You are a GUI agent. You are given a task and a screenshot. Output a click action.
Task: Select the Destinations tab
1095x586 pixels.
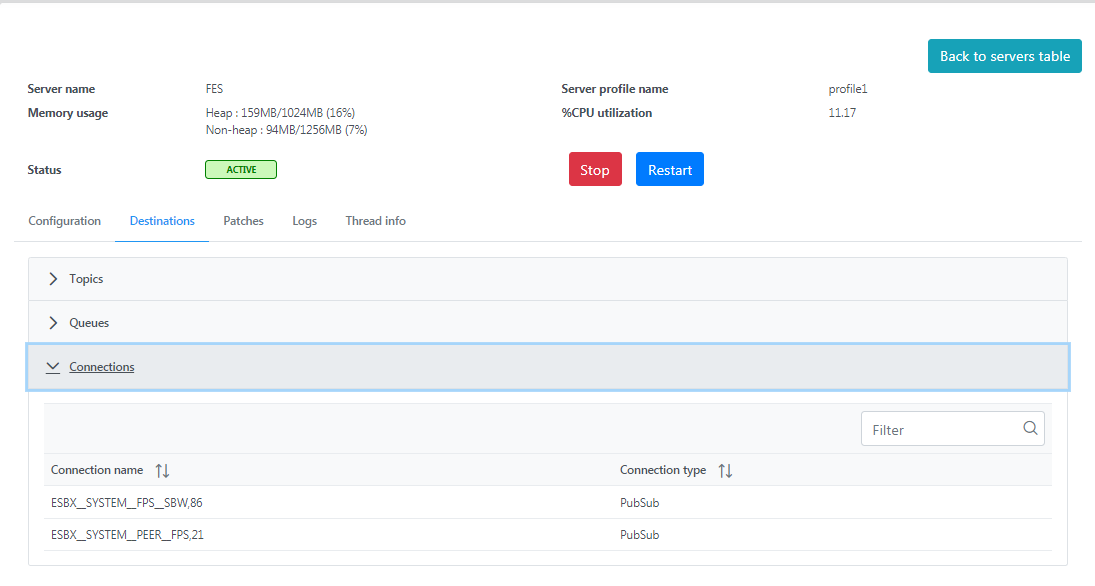pos(162,221)
